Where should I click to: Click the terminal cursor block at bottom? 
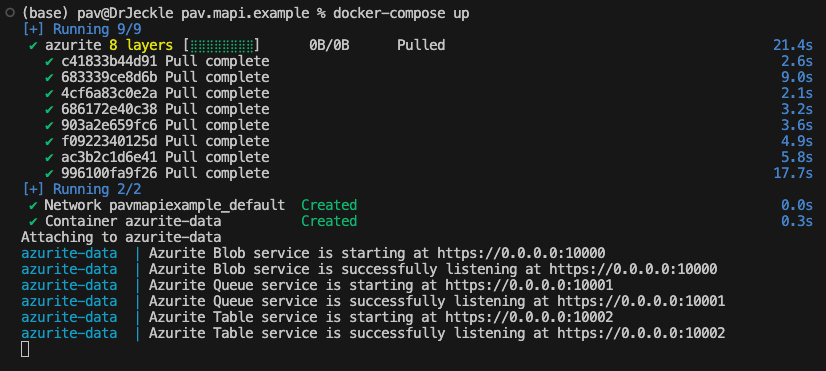click(25, 349)
